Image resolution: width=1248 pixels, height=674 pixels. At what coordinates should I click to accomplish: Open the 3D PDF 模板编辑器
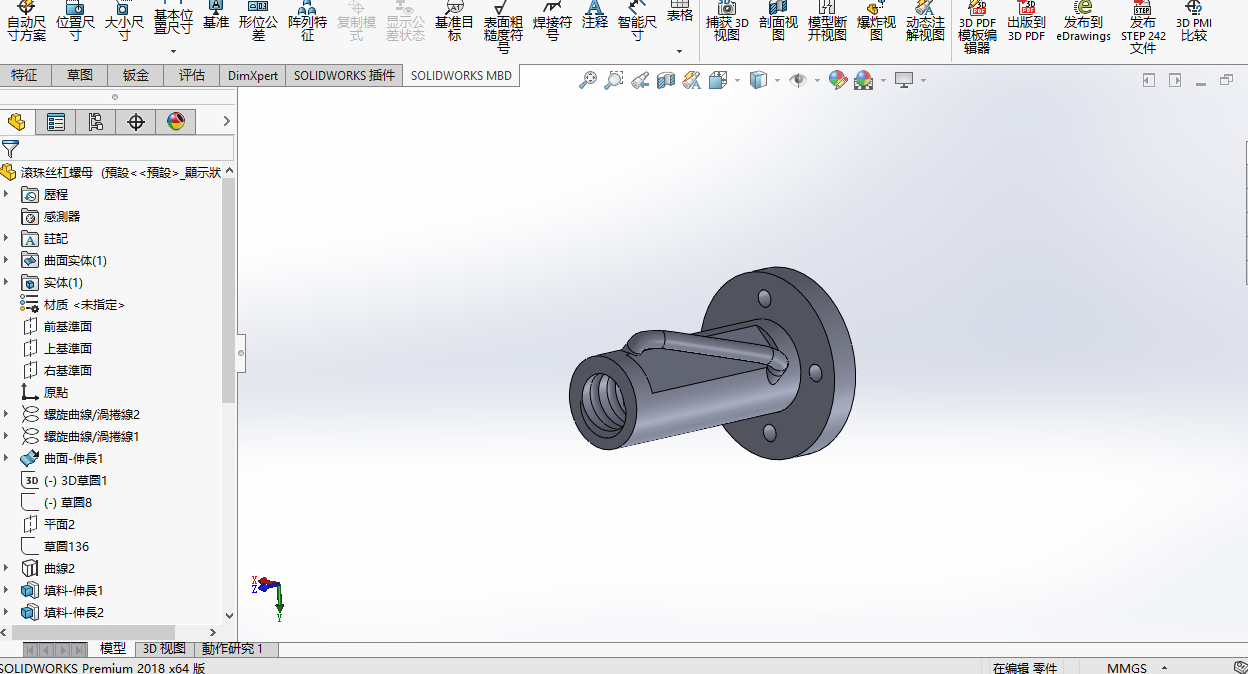[x=977, y=27]
